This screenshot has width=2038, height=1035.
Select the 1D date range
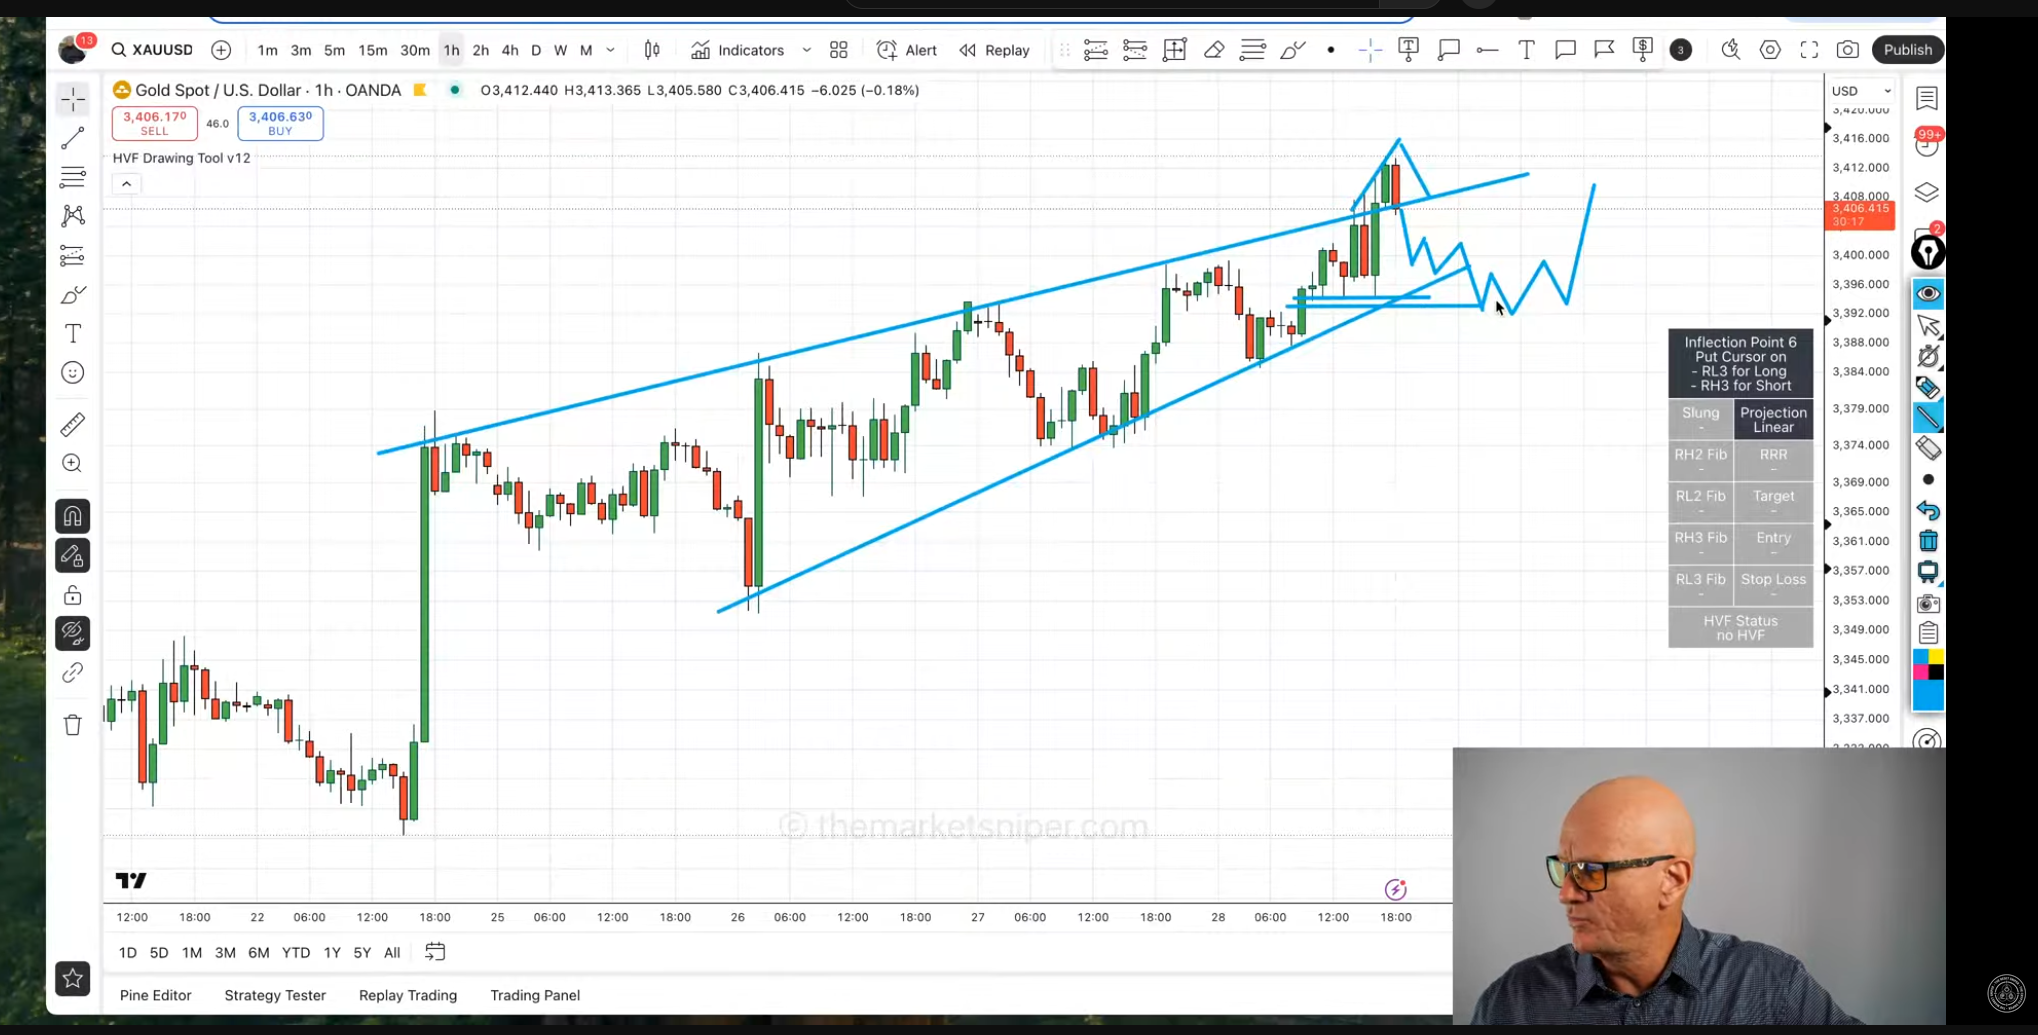127,953
